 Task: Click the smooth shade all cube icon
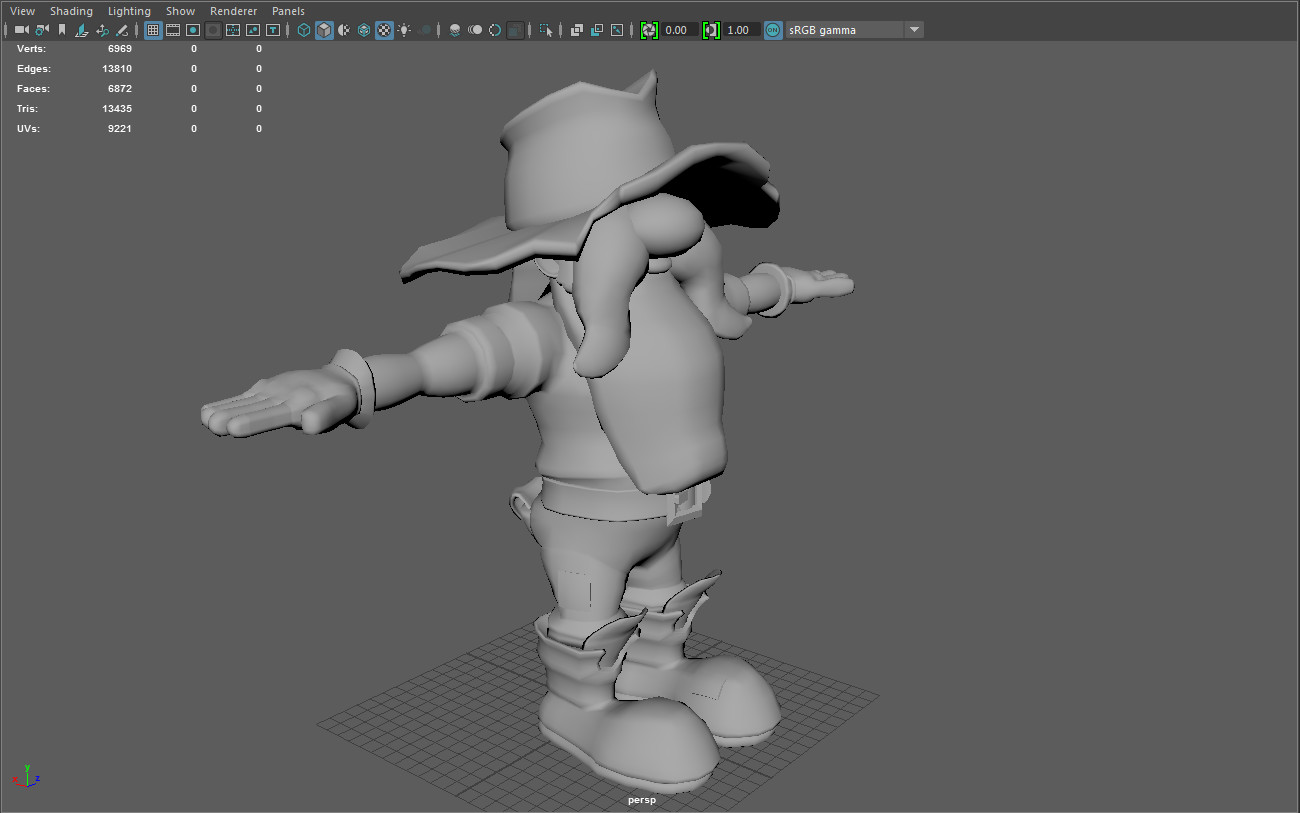click(324, 30)
